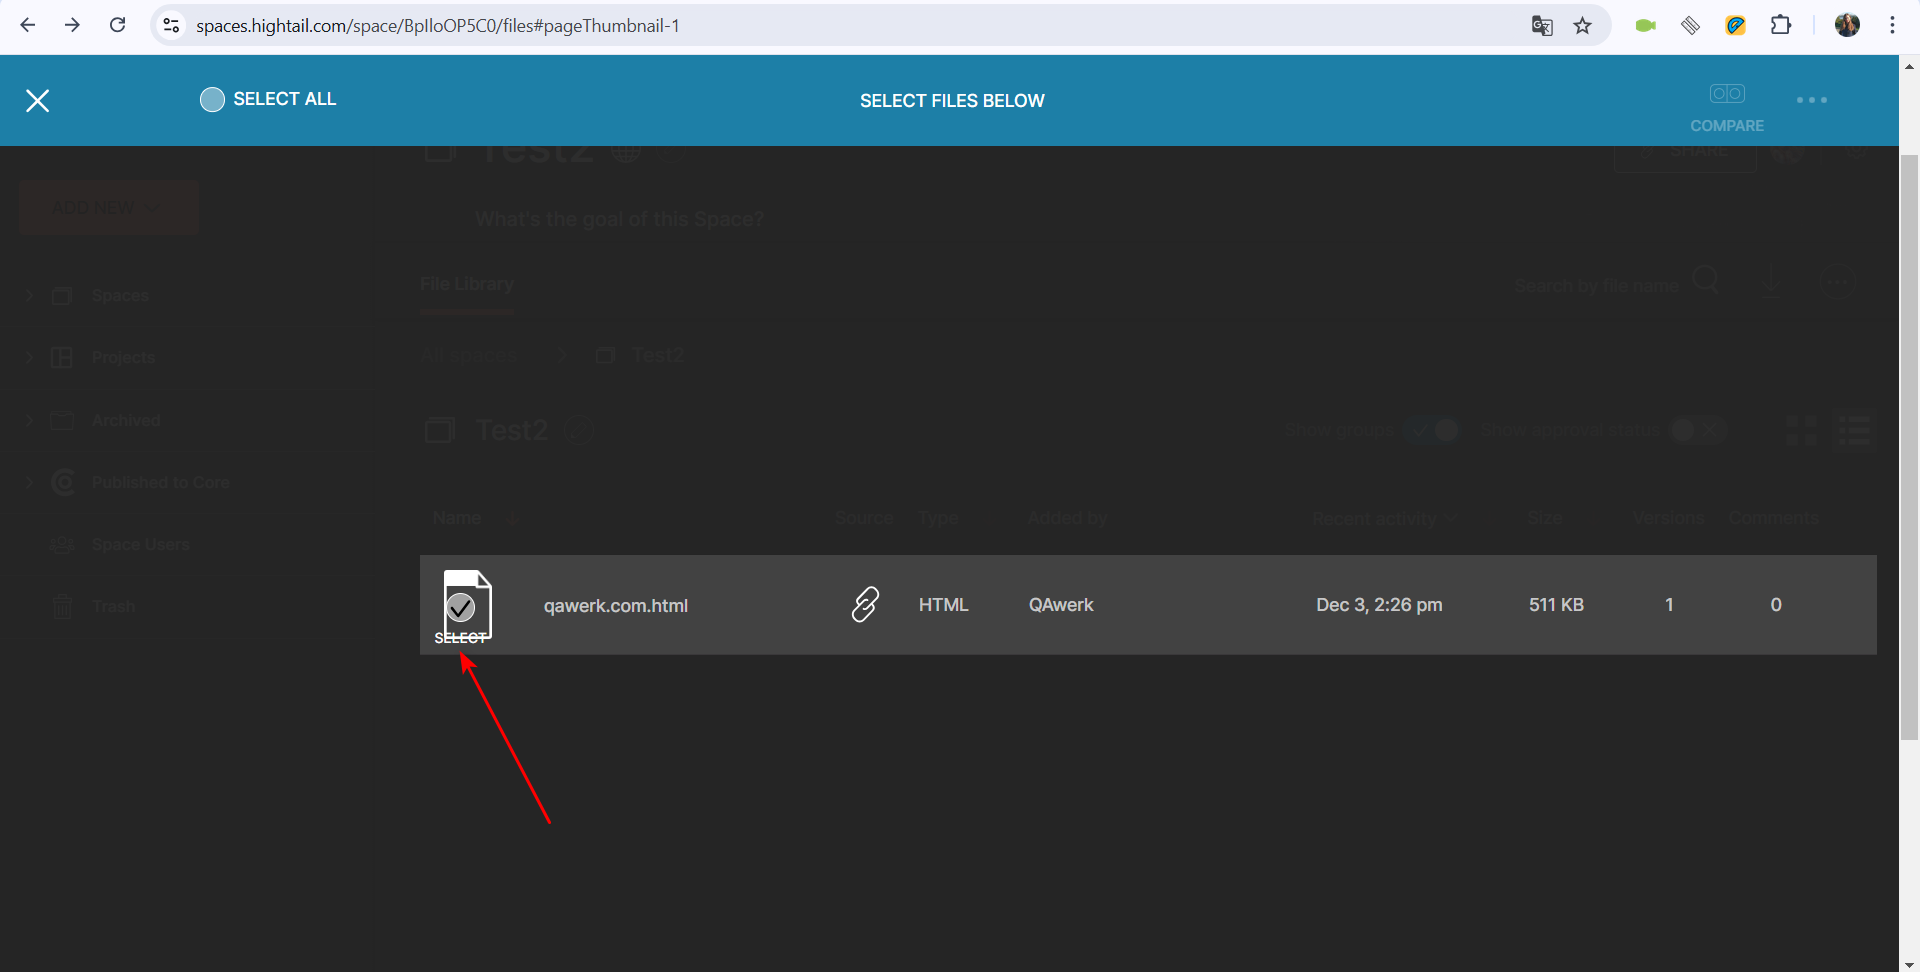1920x972 pixels.
Task: Click the QAwerk added-by cell
Action: [1061, 605]
